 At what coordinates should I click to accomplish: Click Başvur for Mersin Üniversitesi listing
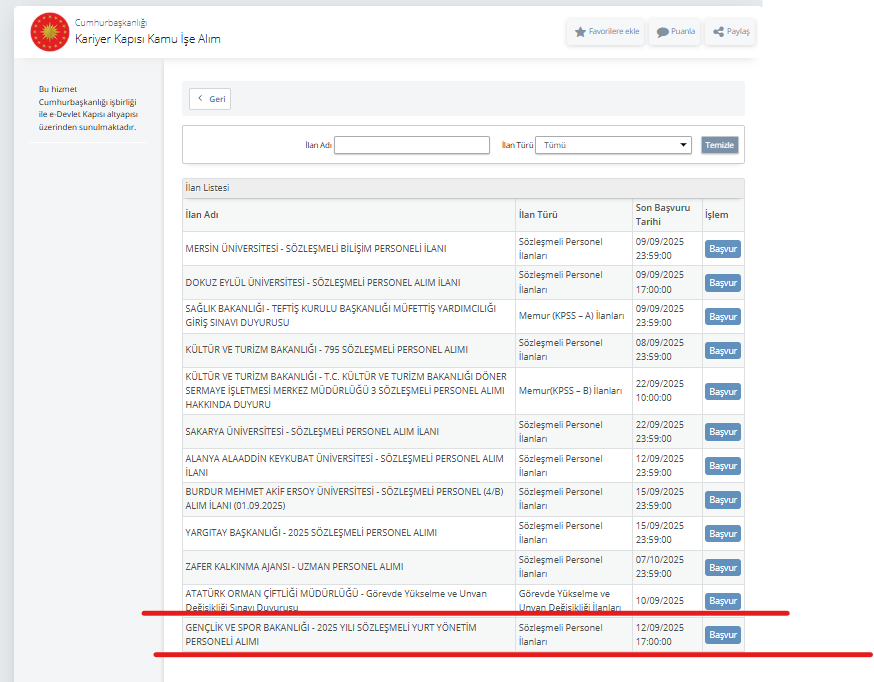[722, 249]
